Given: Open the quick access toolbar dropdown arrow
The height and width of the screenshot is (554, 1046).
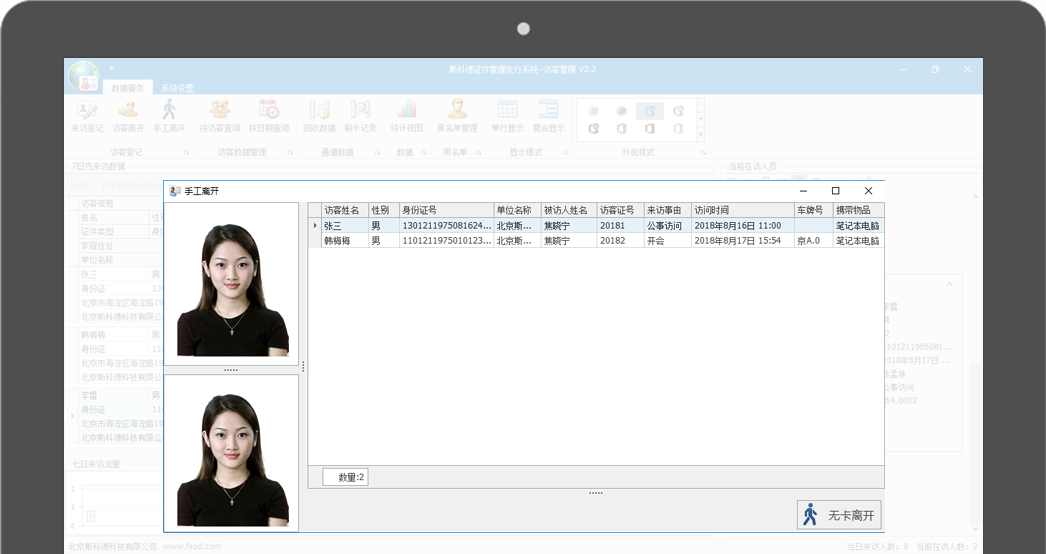Looking at the screenshot, I should 111,68.
